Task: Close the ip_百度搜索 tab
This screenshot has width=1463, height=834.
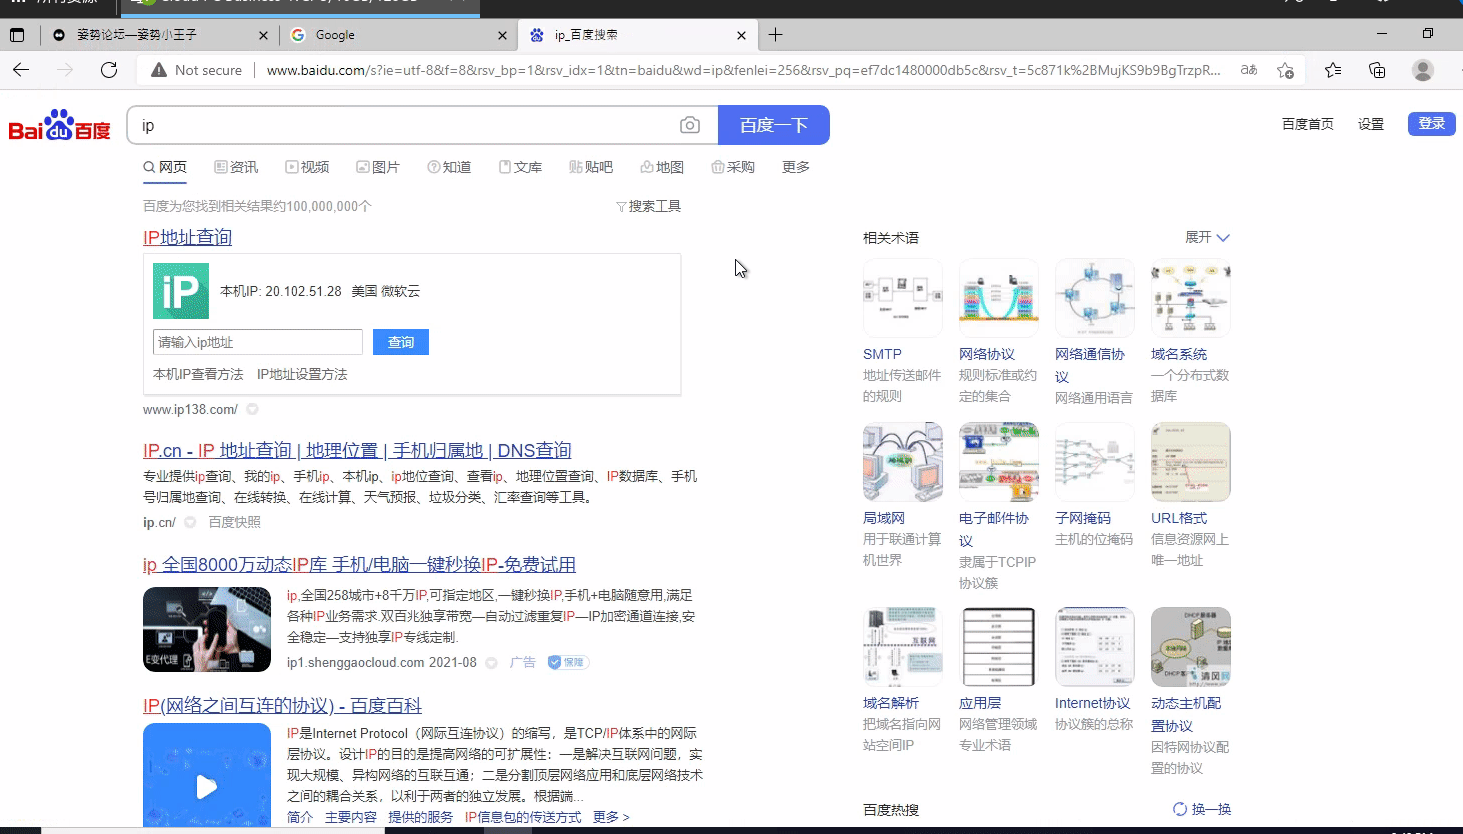Action: point(741,35)
